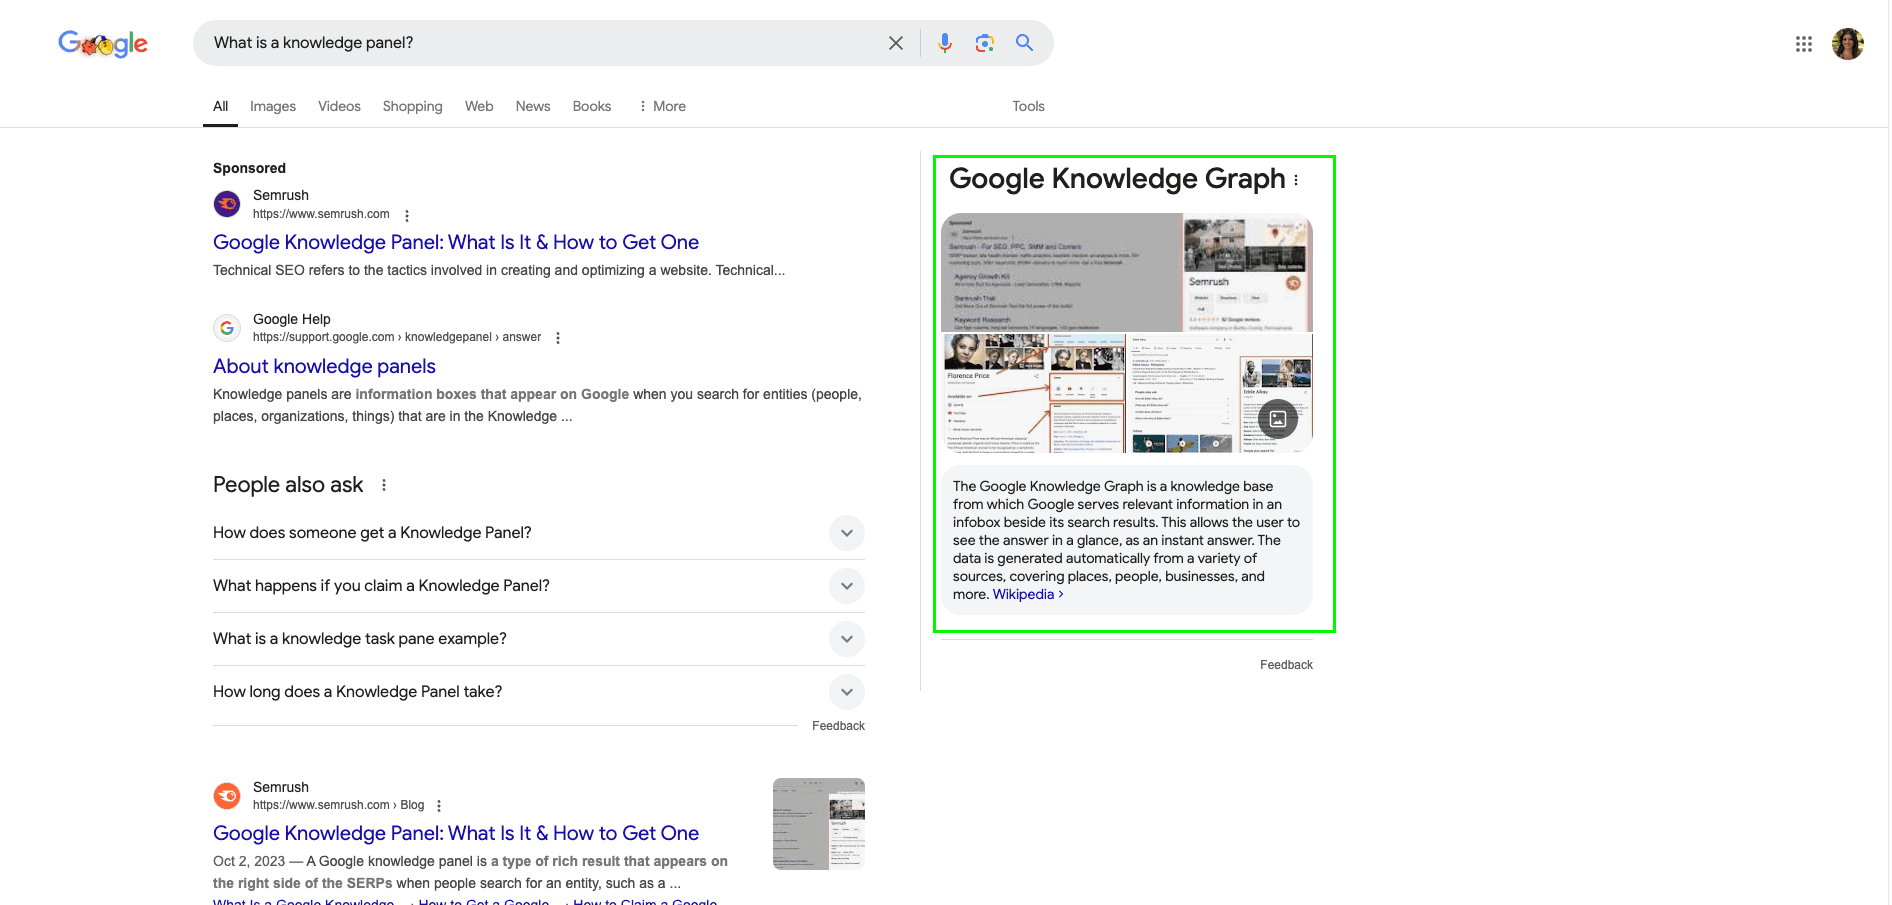Click Feedback under People also ask
Image resolution: width=1892 pixels, height=905 pixels.
click(838, 726)
